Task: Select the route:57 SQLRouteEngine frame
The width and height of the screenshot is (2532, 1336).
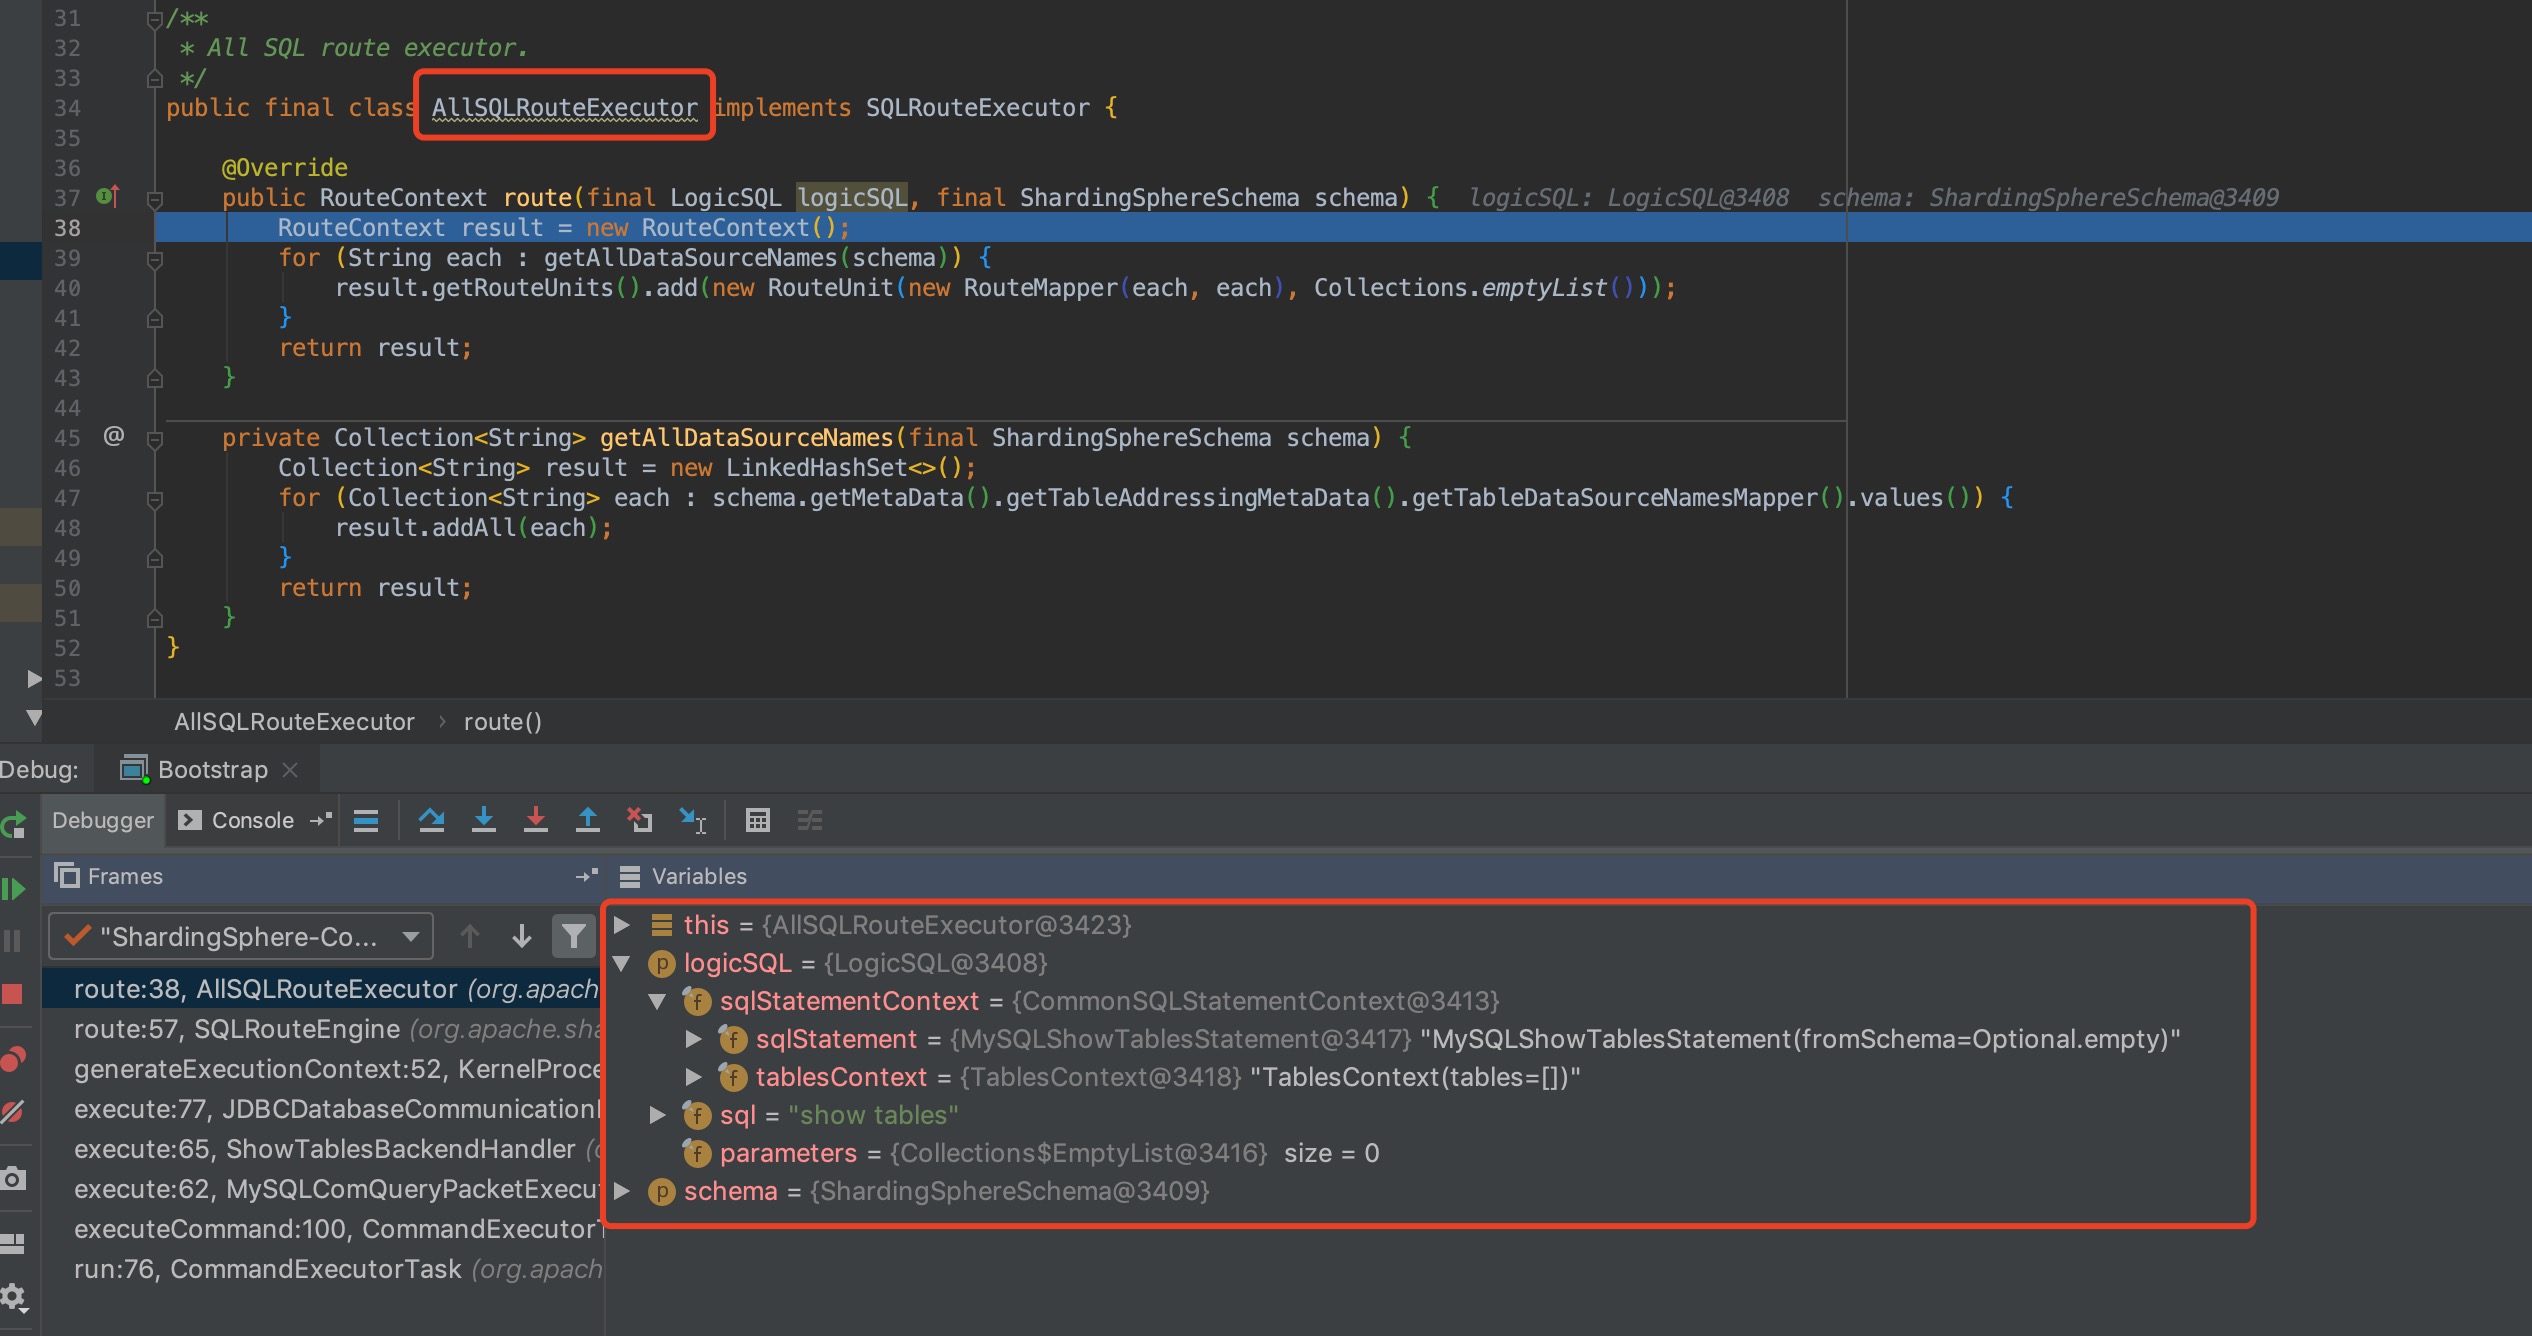Action: (x=237, y=1028)
